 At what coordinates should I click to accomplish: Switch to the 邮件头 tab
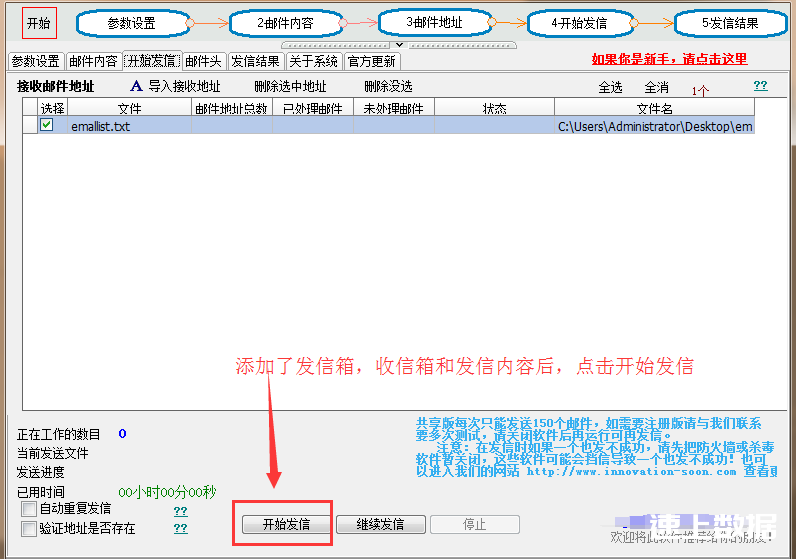[204, 61]
